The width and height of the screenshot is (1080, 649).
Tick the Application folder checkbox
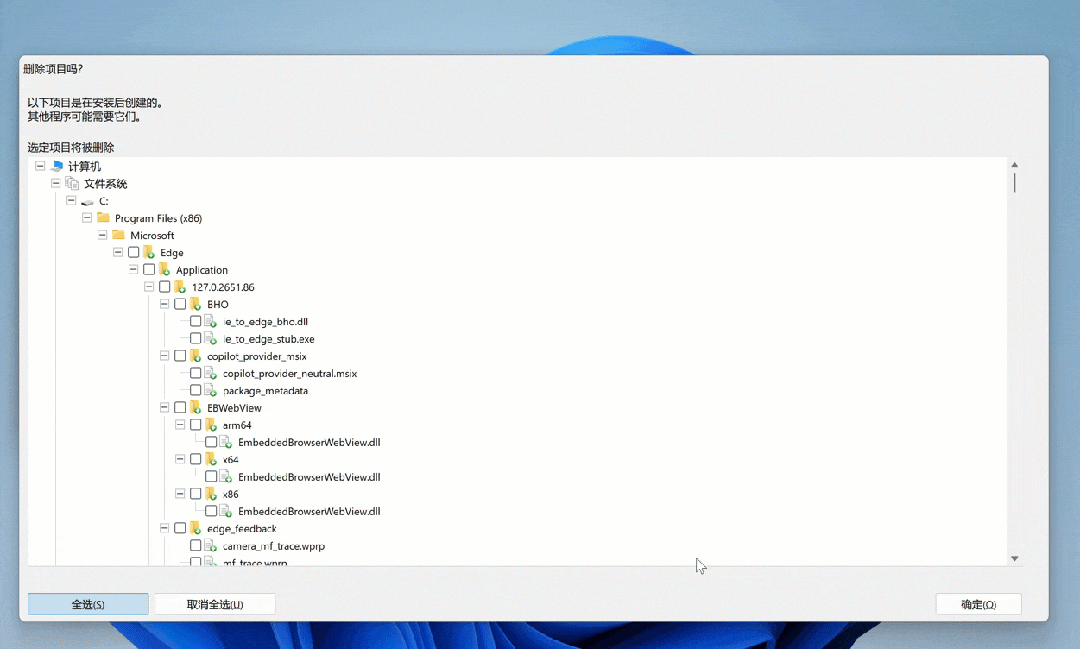tap(149, 270)
